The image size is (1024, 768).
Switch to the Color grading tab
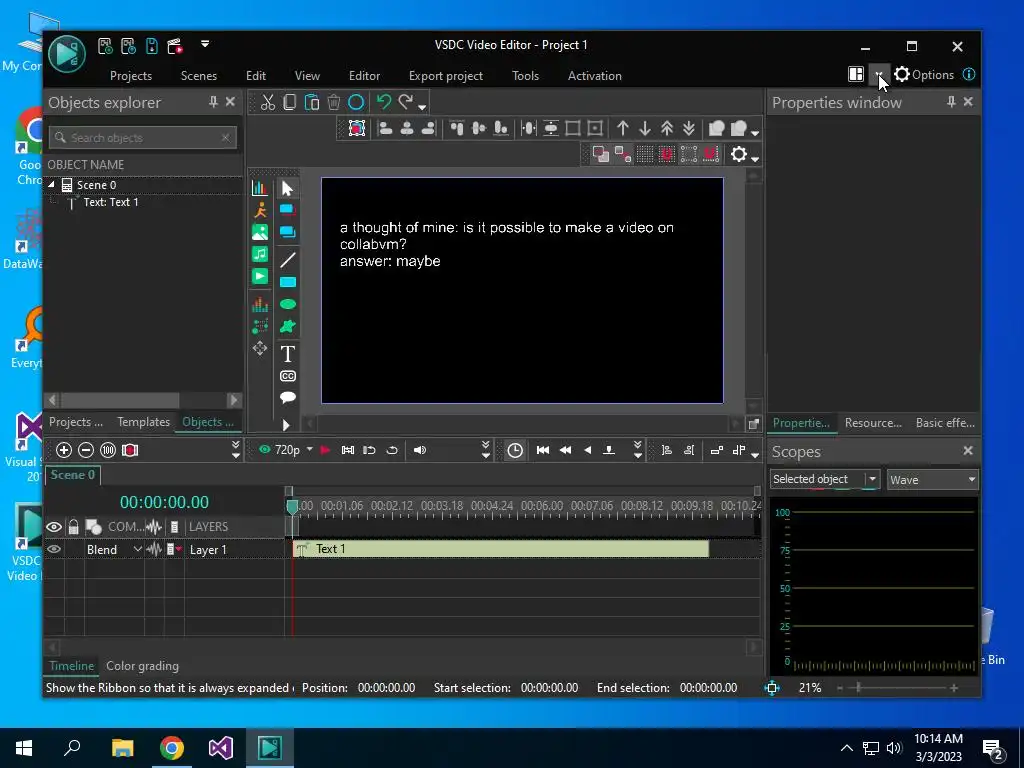tap(142, 666)
